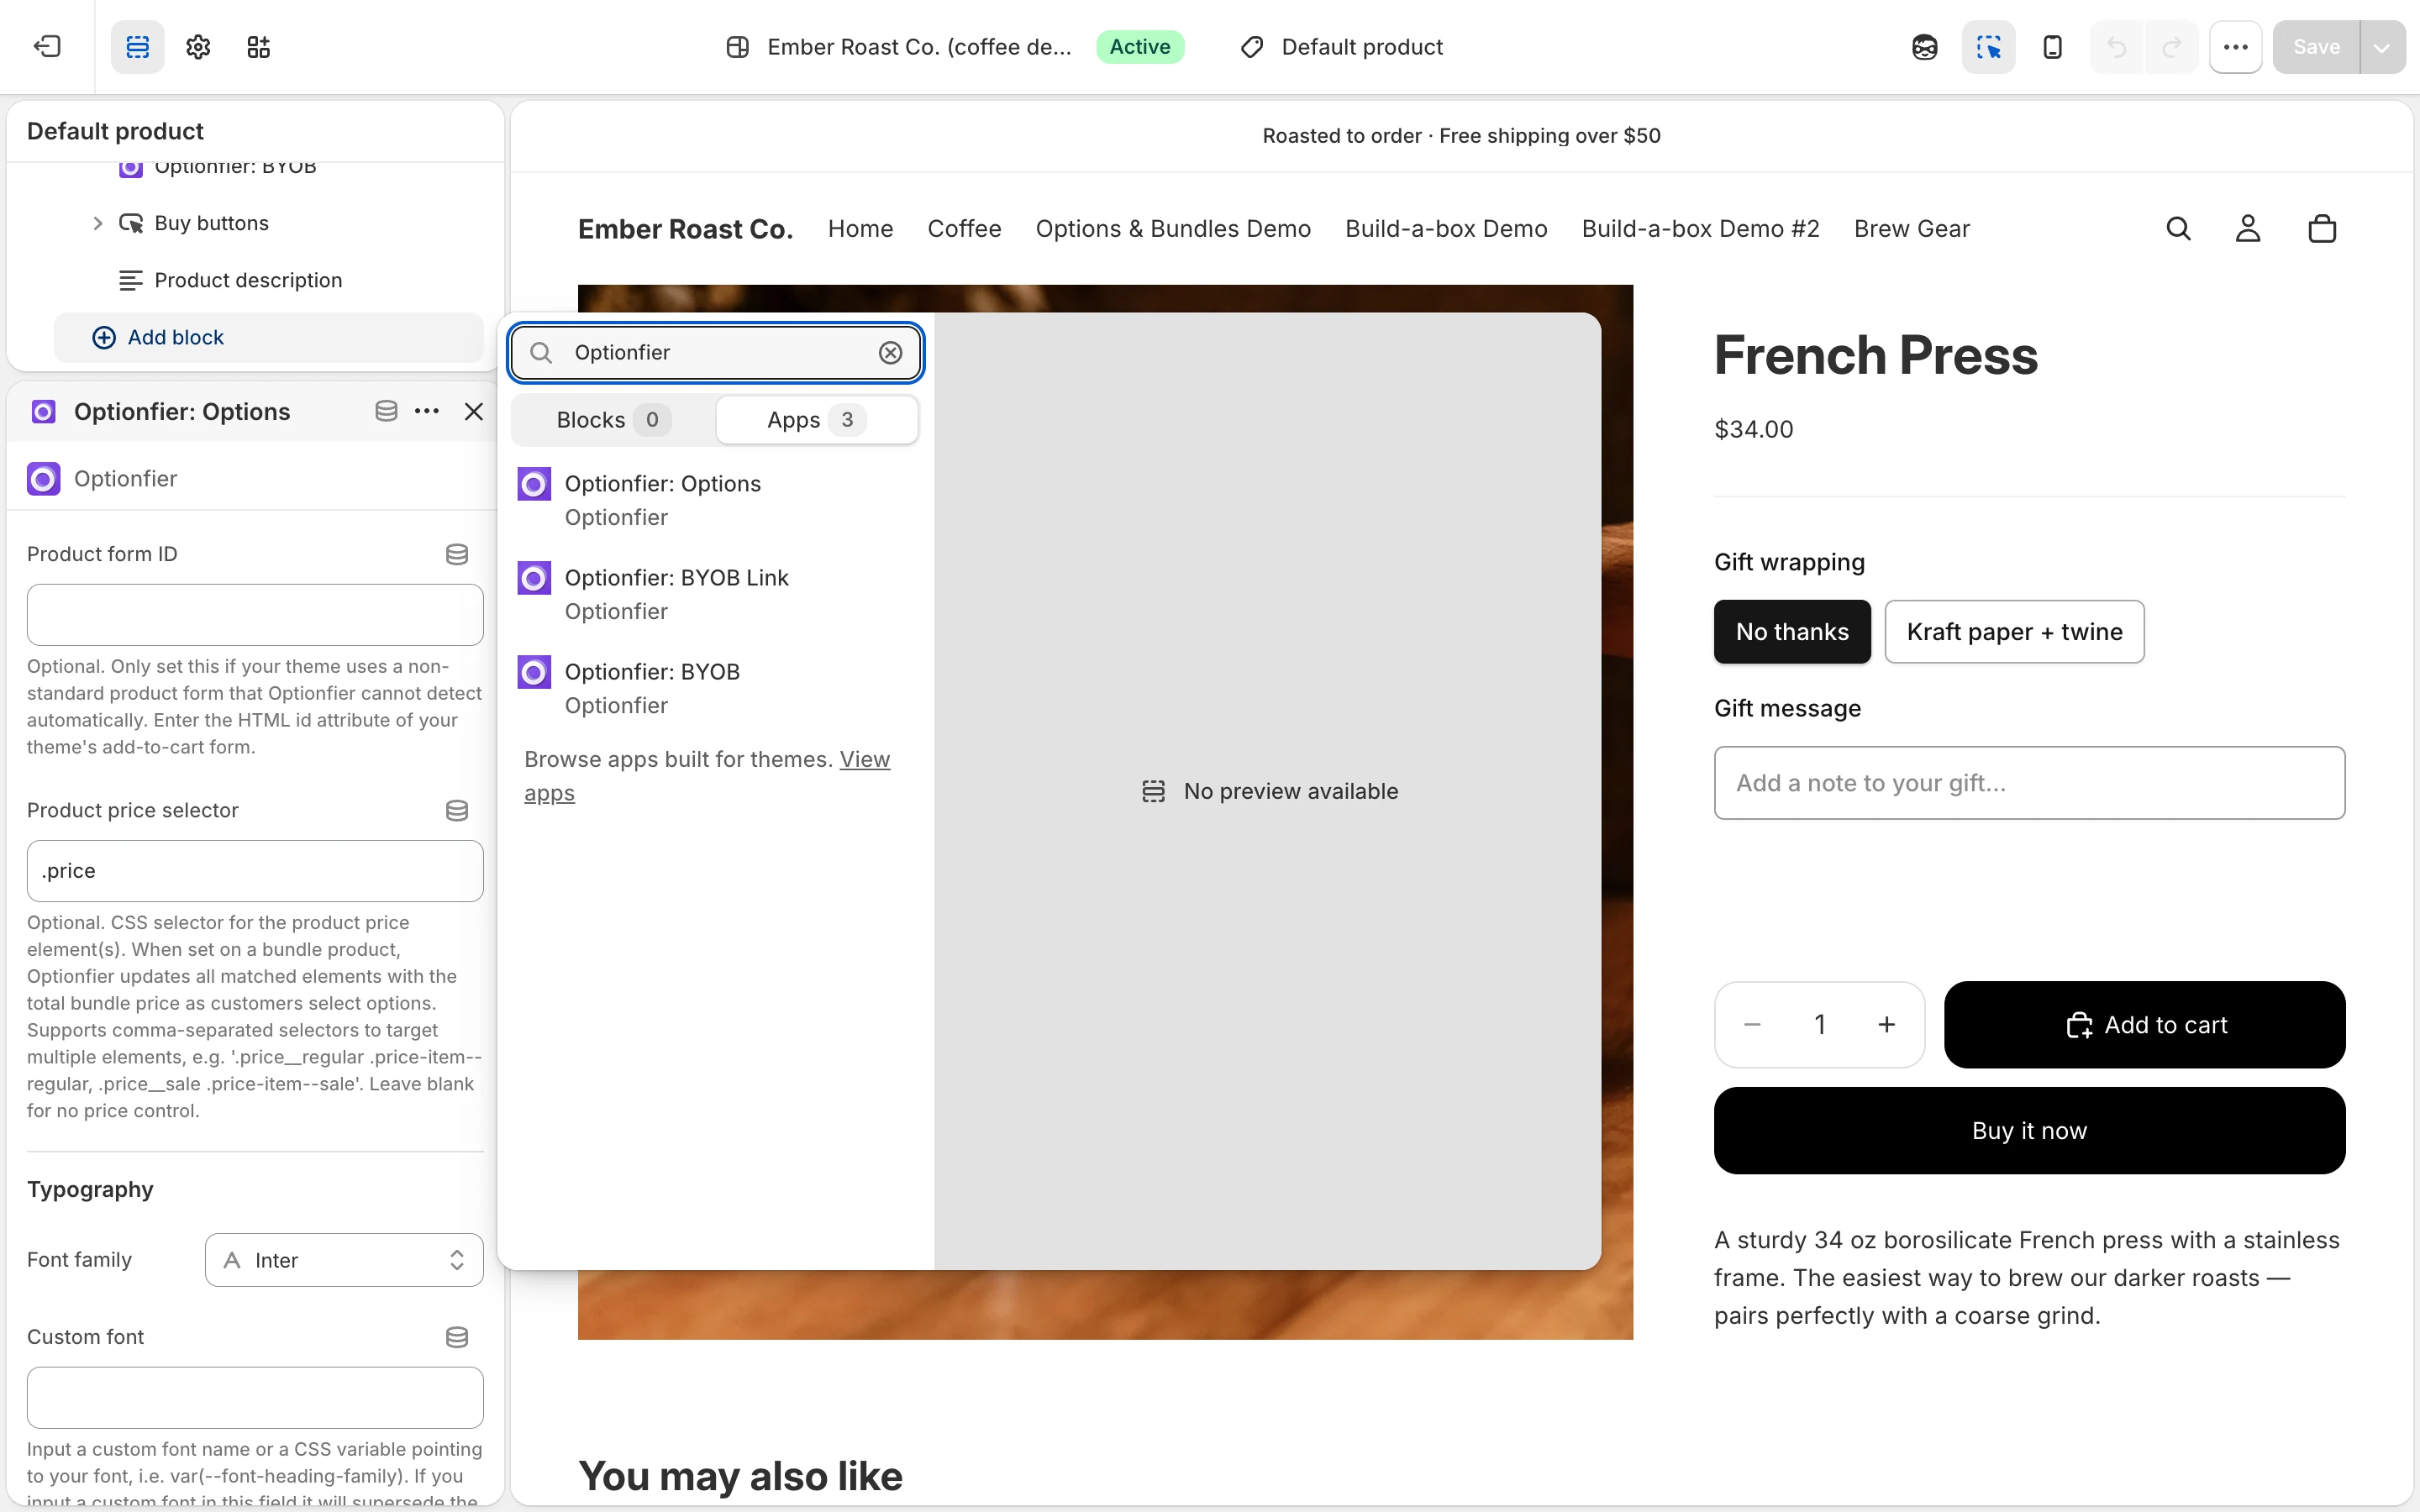The width and height of the screenshot is (2420, 1512).
Task: Close the Optionfier: Options settings panel
Action: point(474,411)
